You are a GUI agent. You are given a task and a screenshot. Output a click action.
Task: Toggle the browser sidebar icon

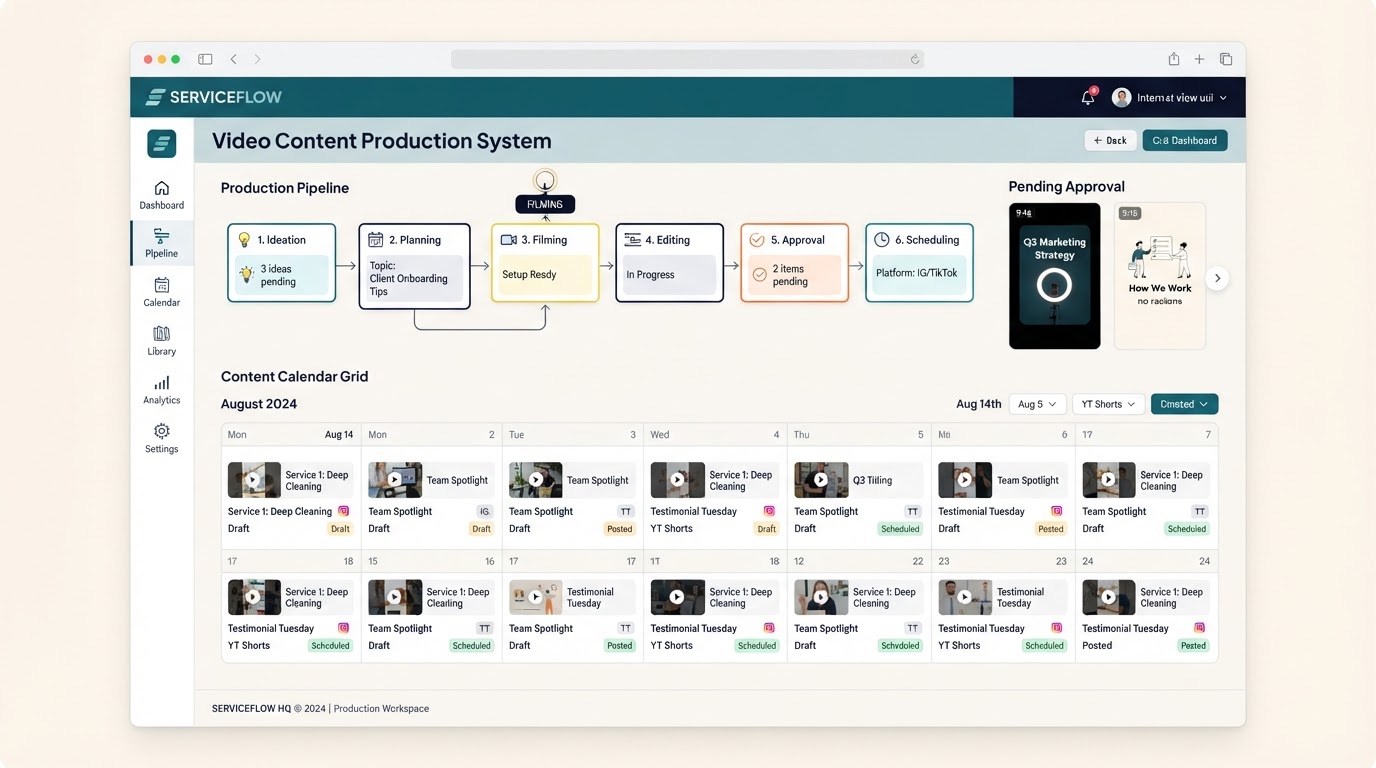205,59
